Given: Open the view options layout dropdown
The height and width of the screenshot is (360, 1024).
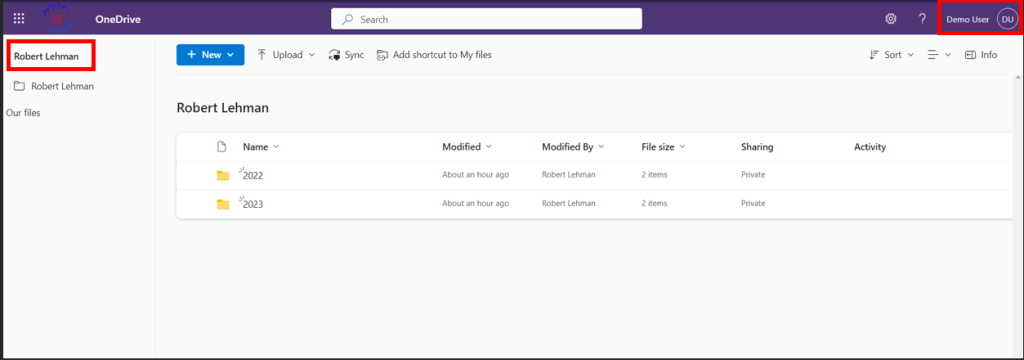Looking at the screenshot, I should pyautogui.click(x=939, y=55).
